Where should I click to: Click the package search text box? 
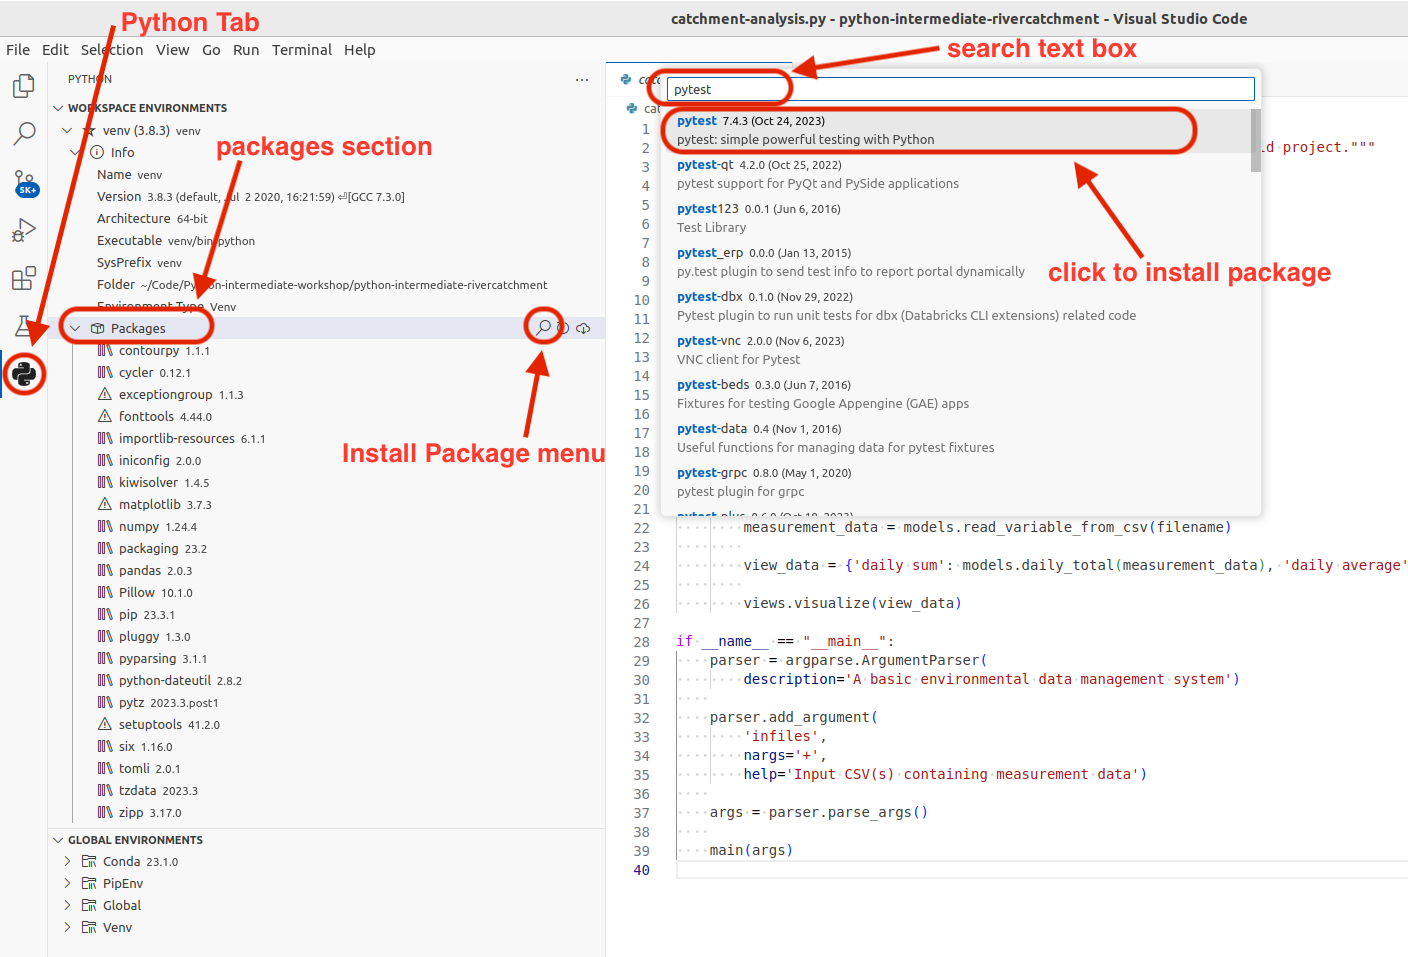point(960,89)
